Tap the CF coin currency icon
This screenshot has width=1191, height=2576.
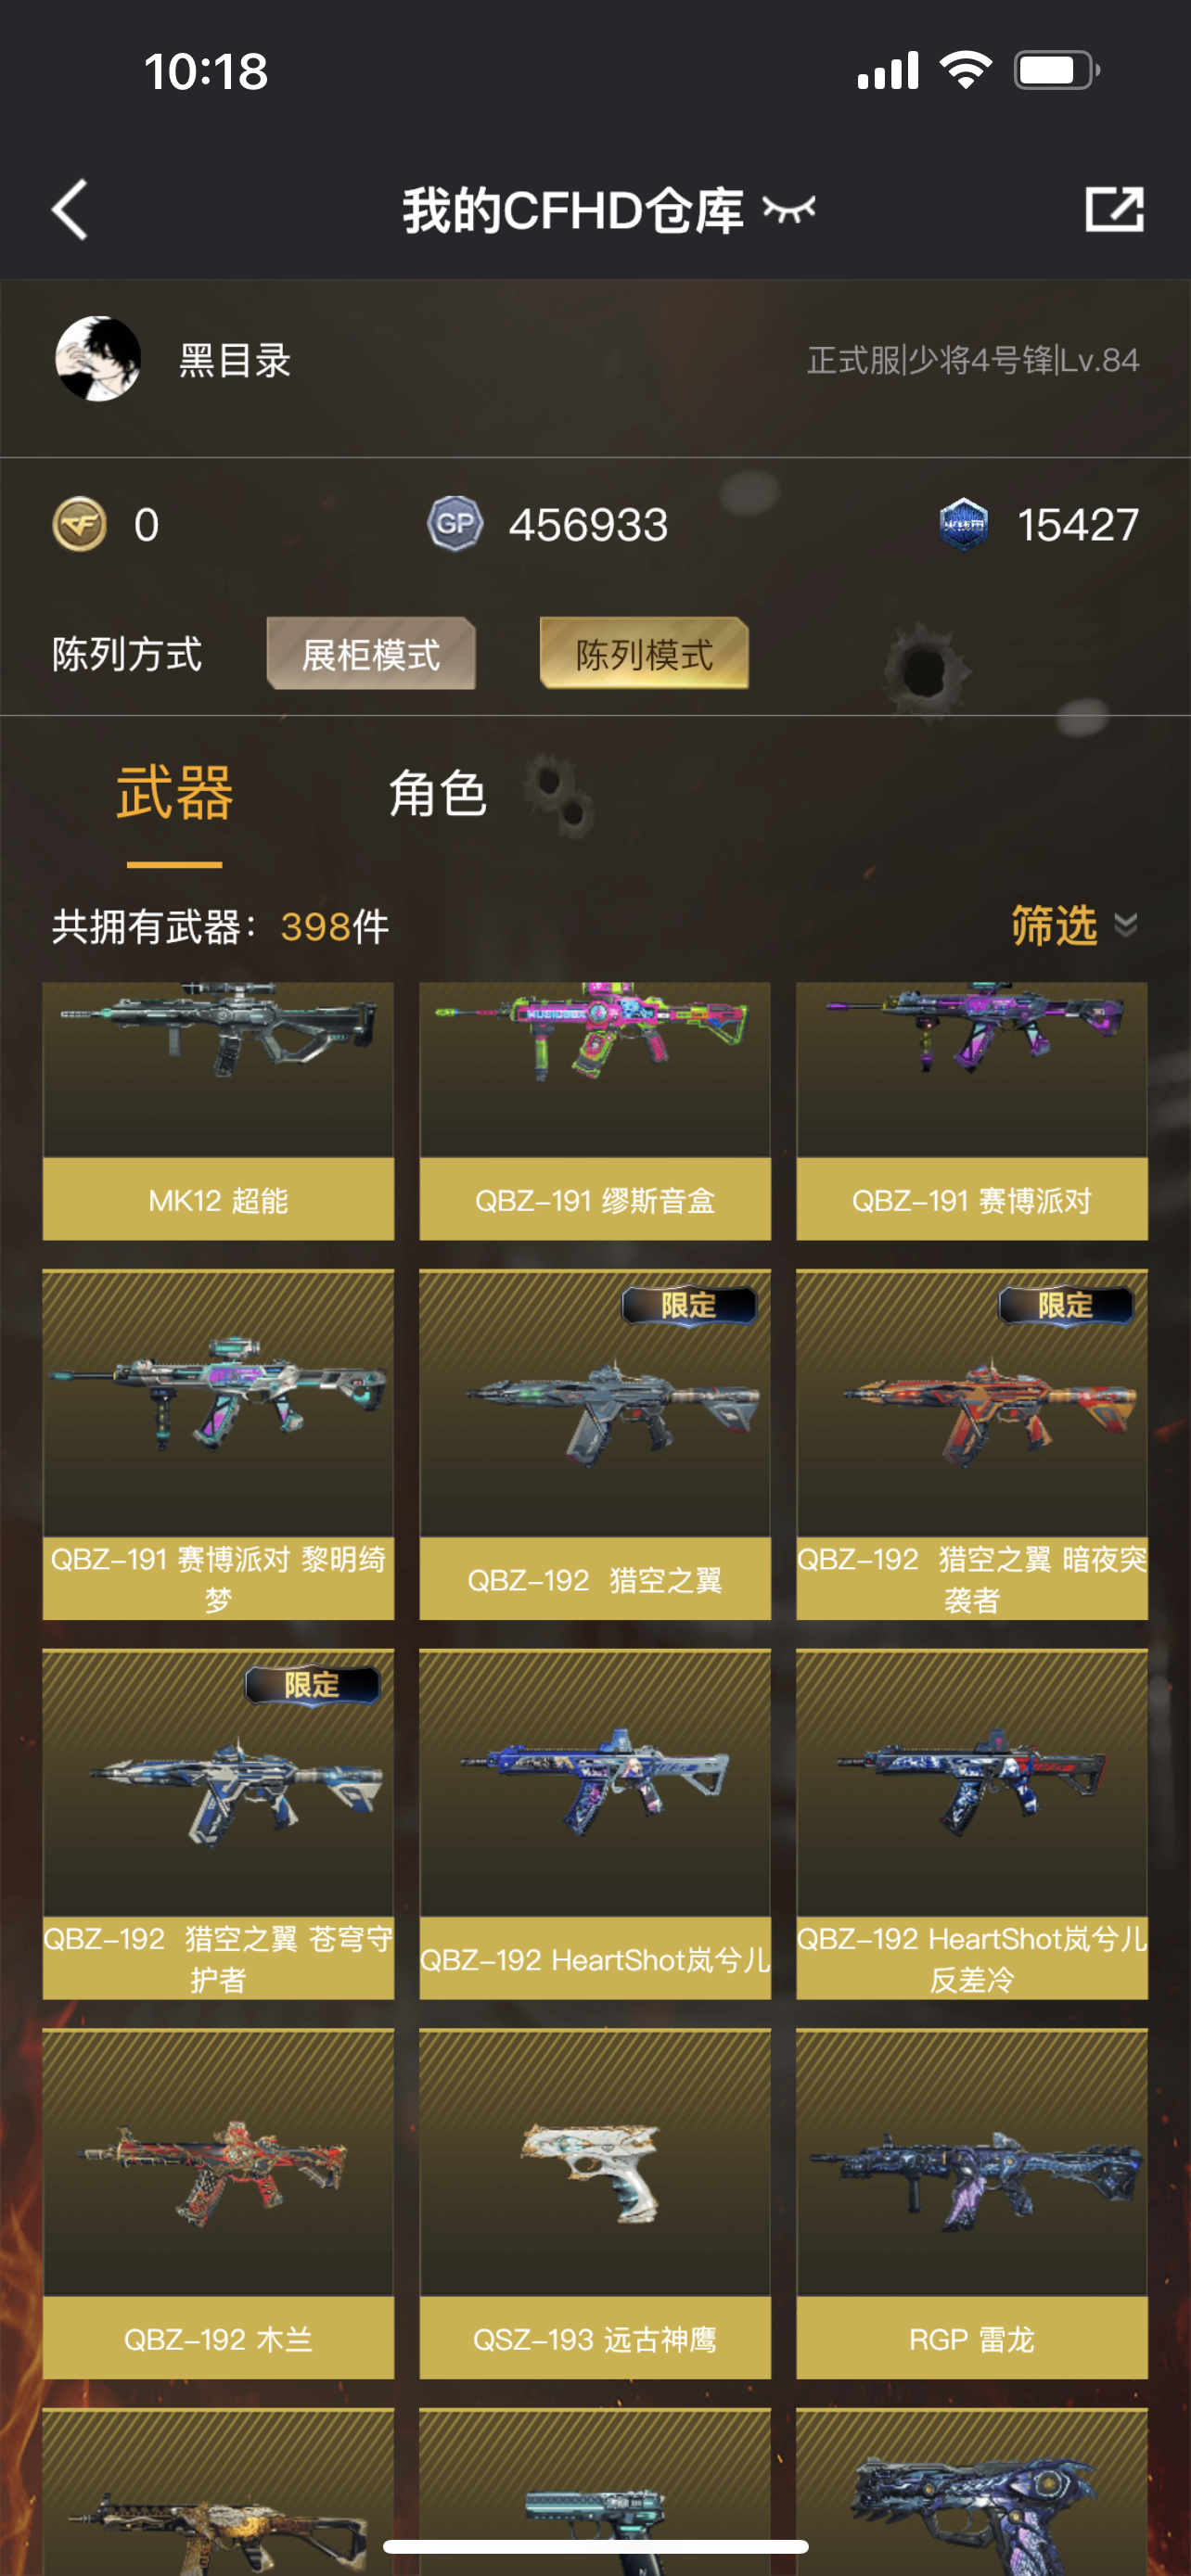[80, 524]
